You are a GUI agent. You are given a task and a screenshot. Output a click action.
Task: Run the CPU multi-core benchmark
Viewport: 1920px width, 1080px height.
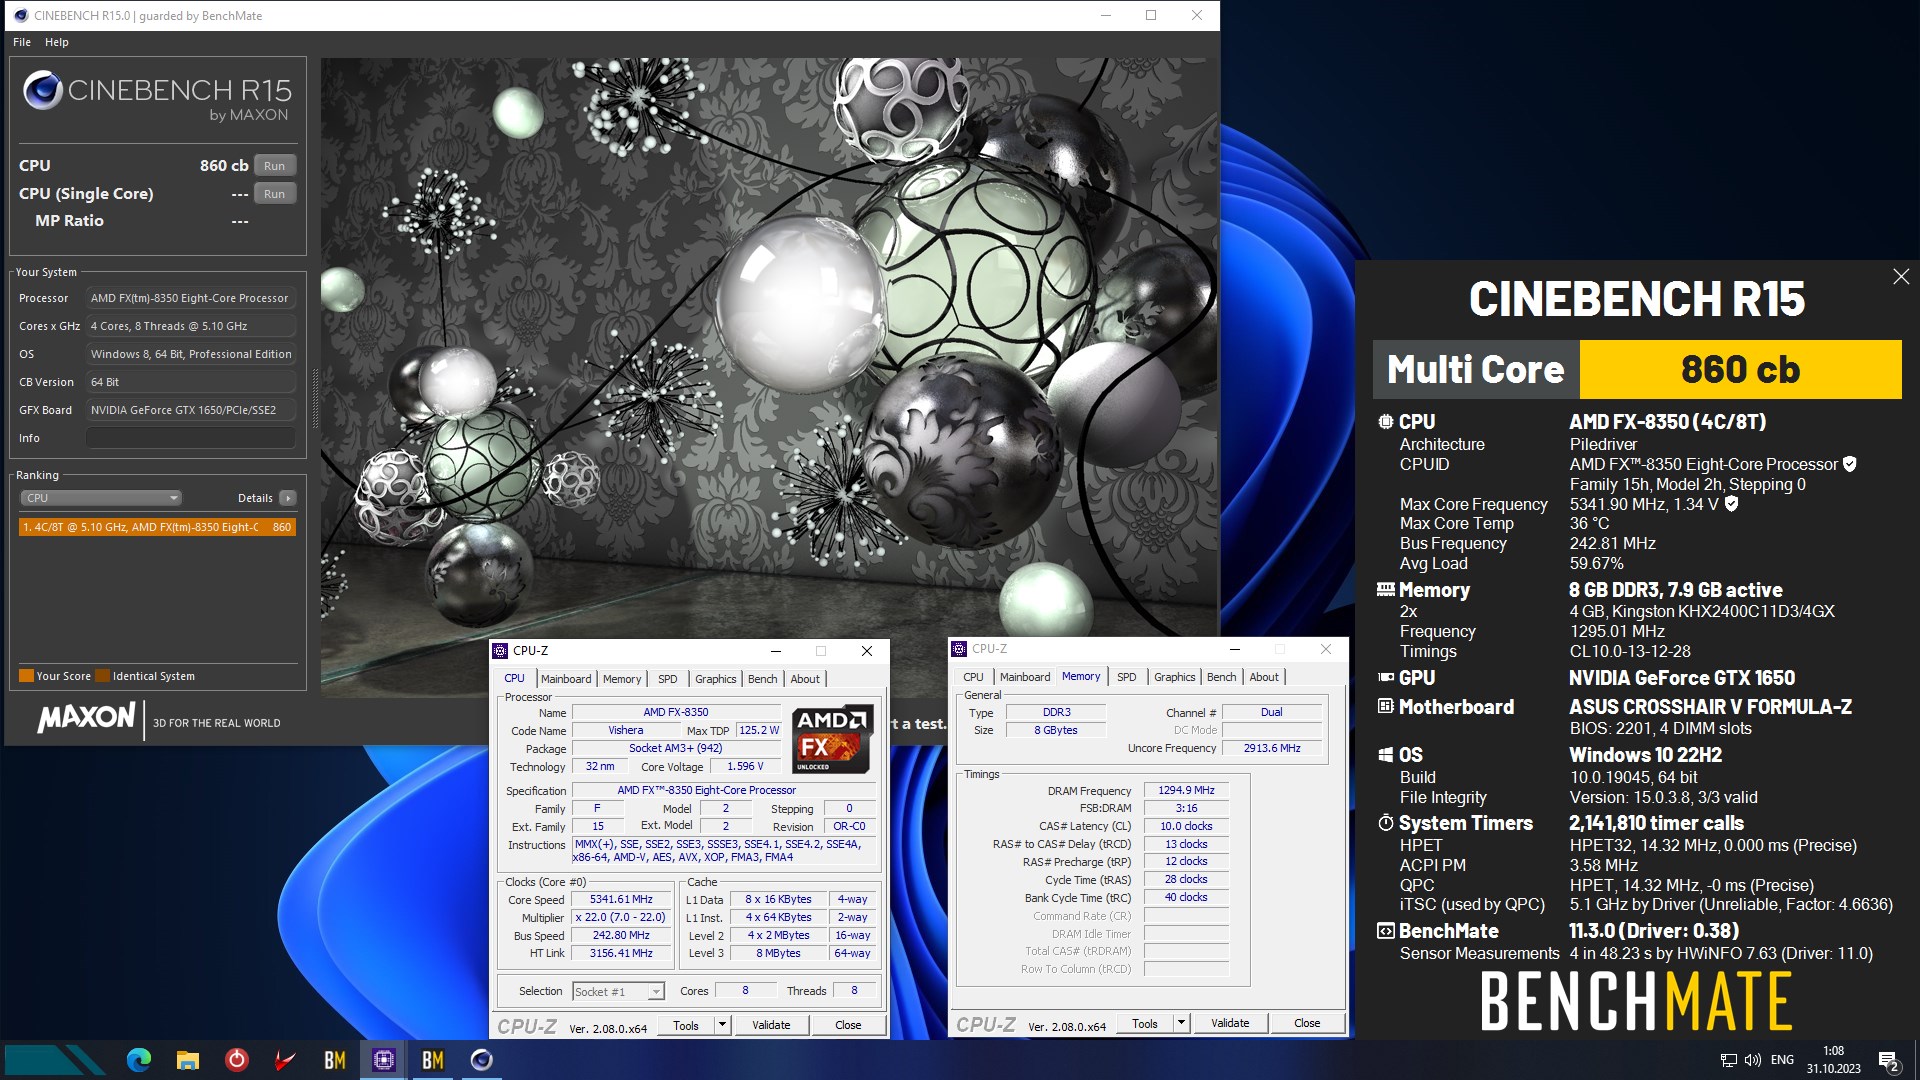point(275,166)
